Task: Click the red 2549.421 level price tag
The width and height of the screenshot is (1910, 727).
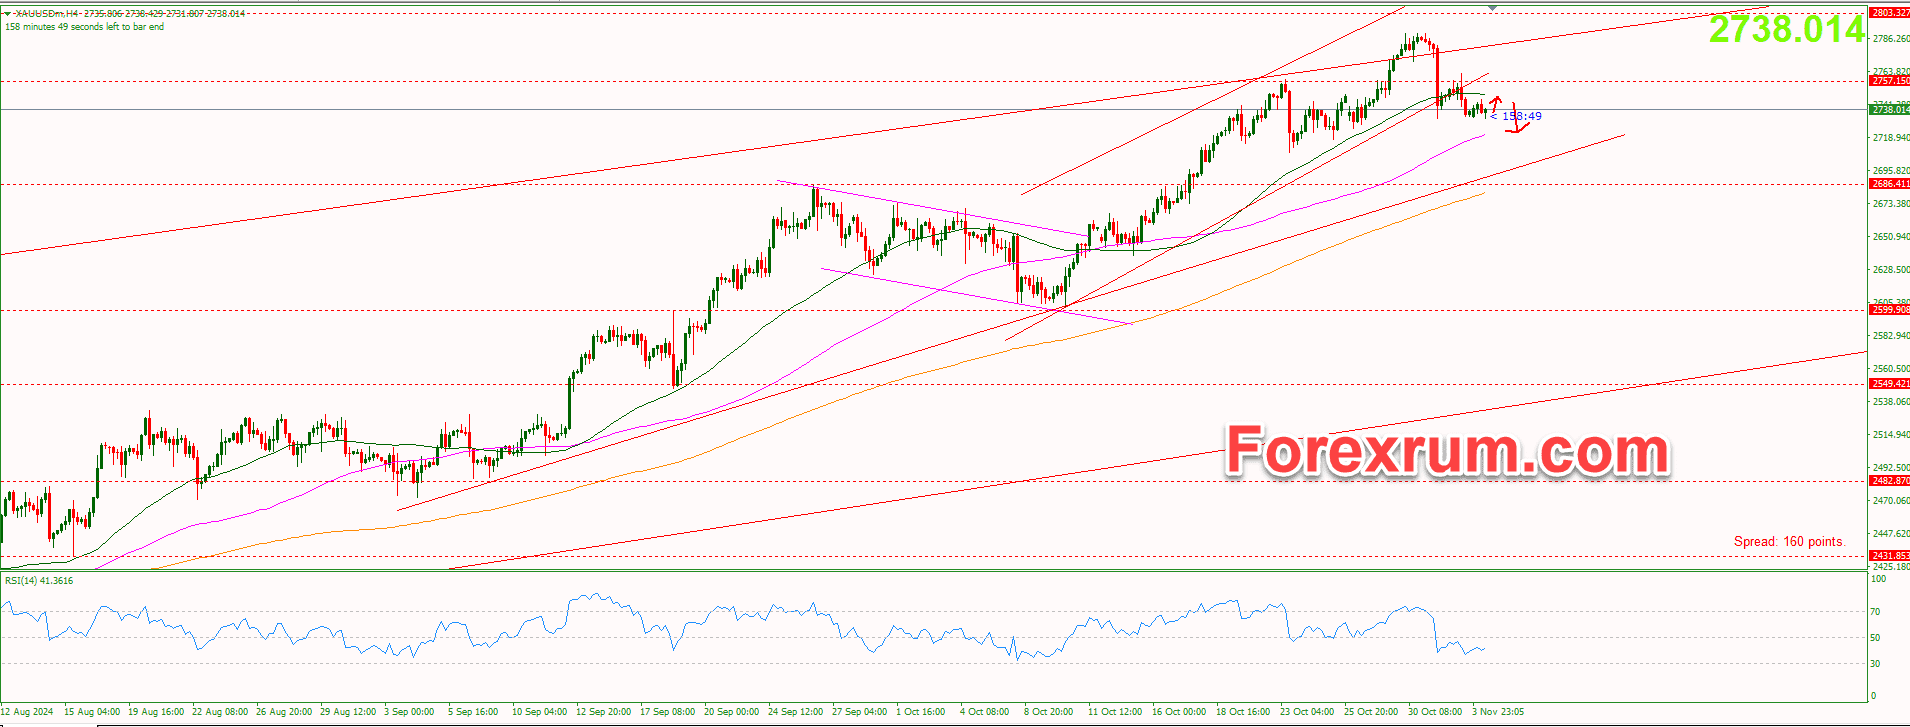Action: click(x=1890, y=384)
